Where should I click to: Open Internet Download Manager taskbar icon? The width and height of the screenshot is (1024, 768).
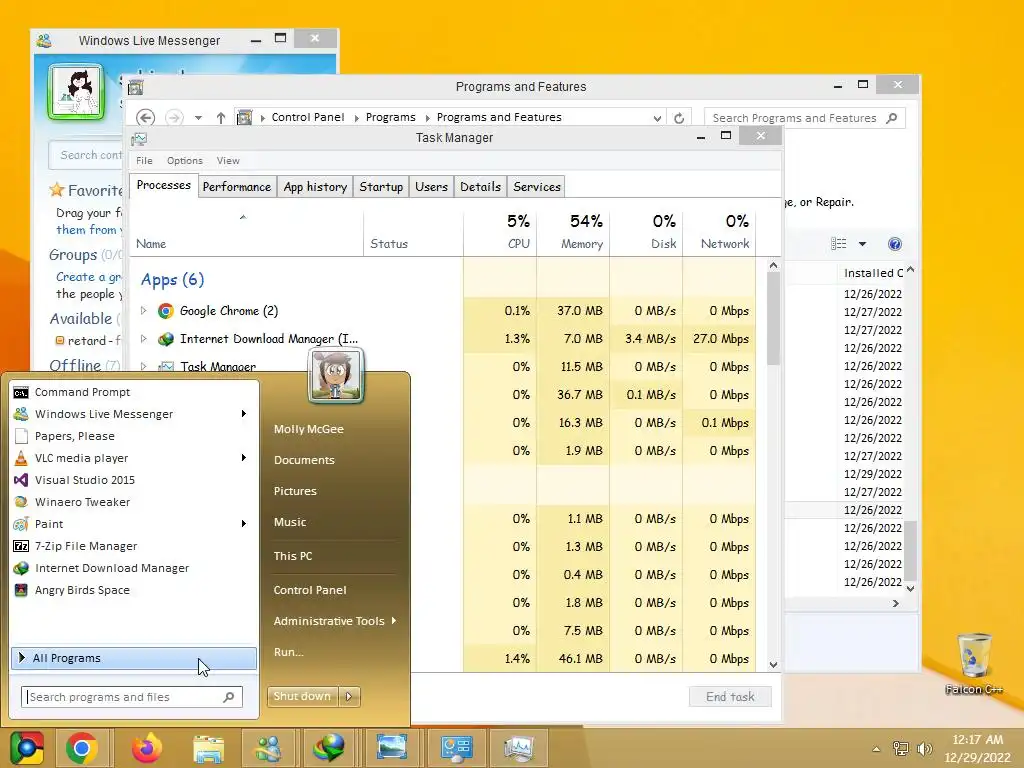coord(328,748)
